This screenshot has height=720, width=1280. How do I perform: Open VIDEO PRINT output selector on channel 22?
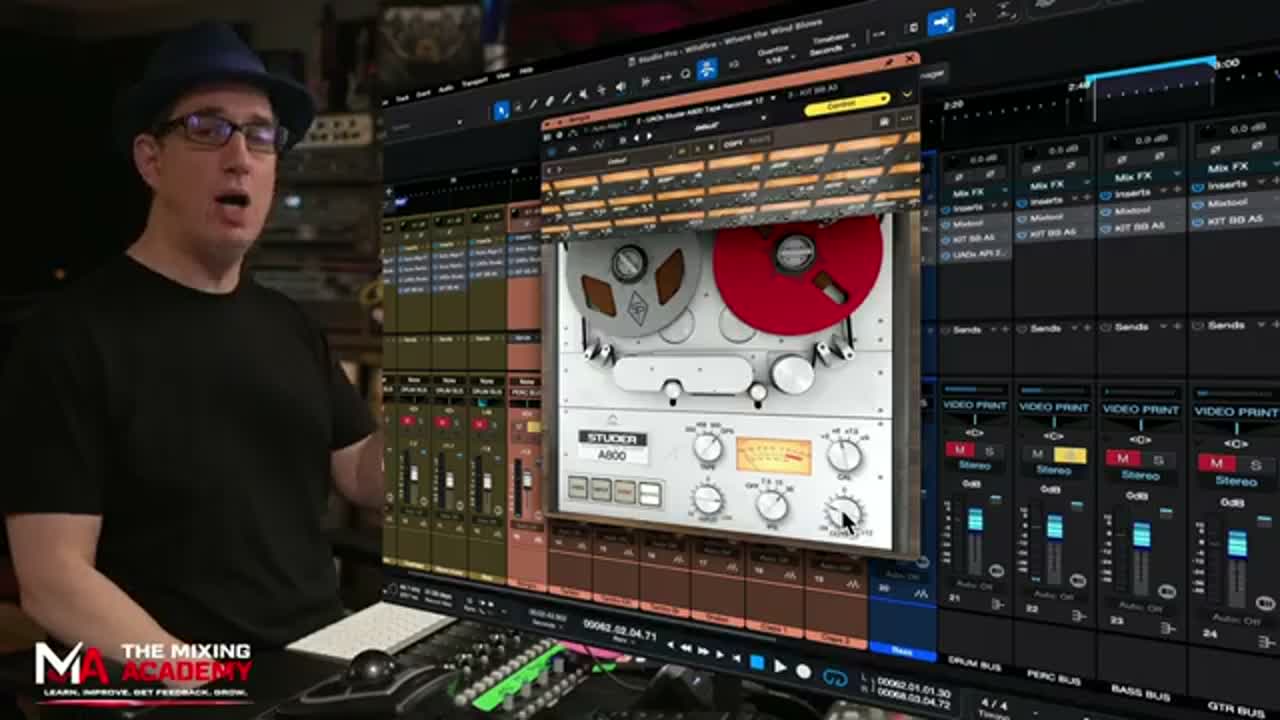(1054, 407)
